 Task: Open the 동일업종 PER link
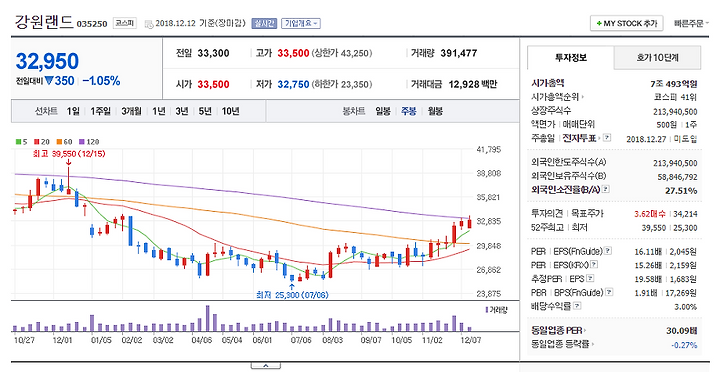click(x=558, y=331)
